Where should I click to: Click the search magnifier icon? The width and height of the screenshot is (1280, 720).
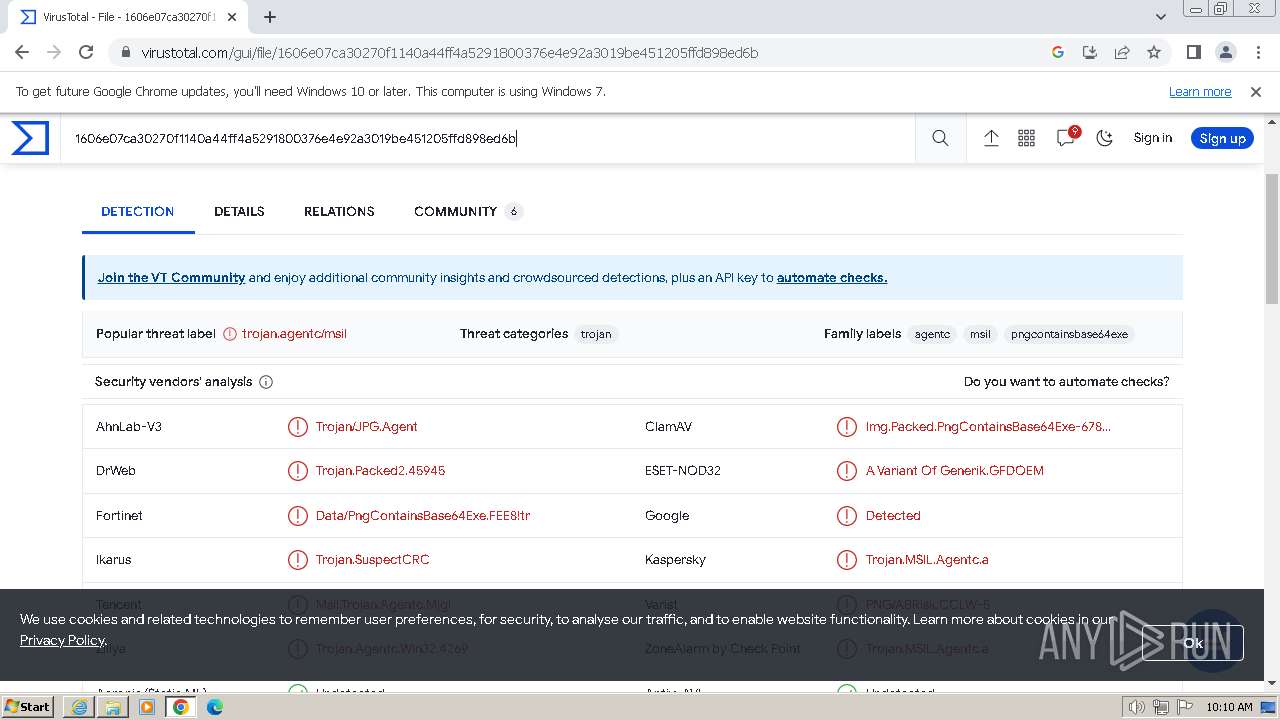coord(940,138)
